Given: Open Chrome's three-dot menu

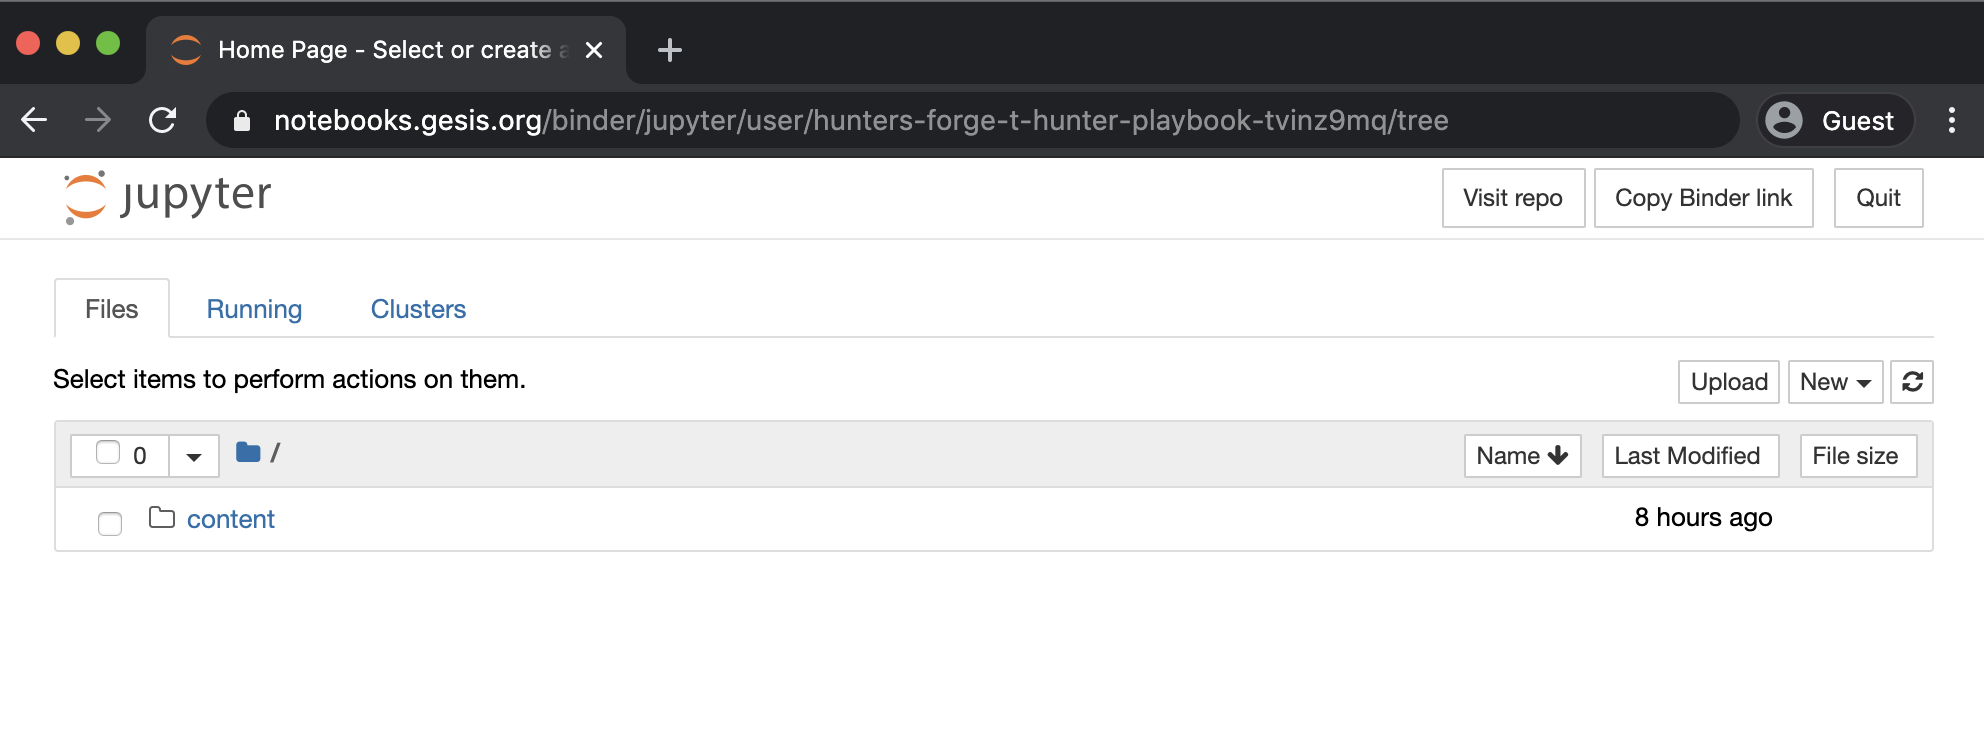Looking at the screenshot, I should 1951,120.
